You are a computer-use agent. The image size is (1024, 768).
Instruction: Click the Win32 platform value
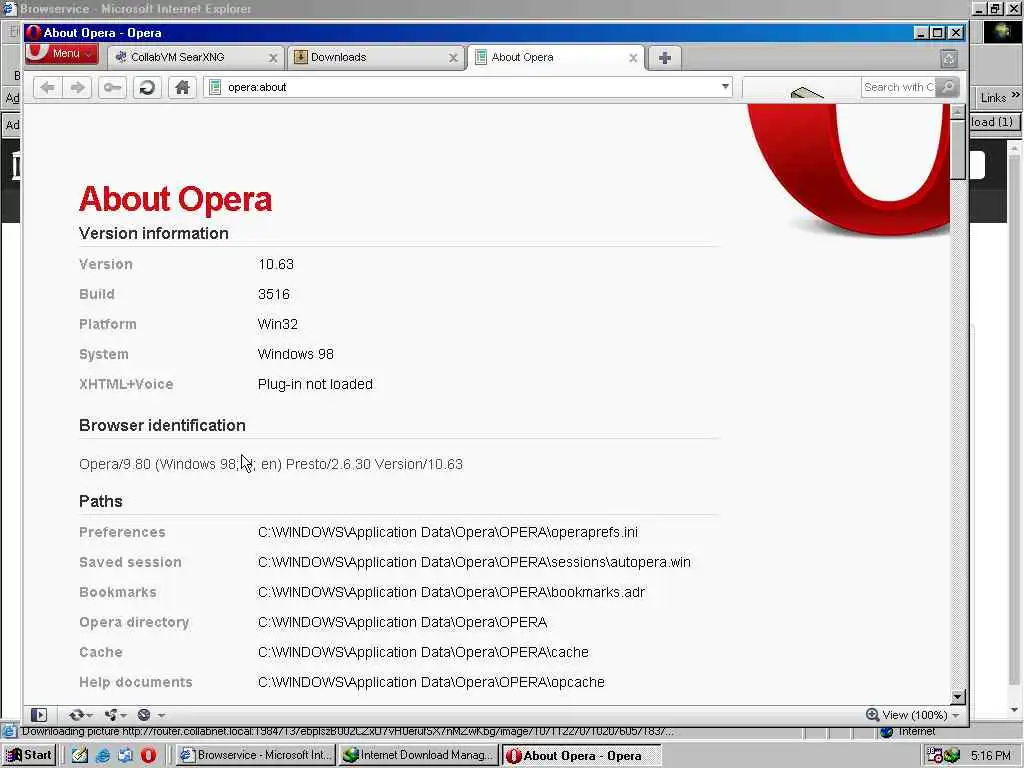278,325
